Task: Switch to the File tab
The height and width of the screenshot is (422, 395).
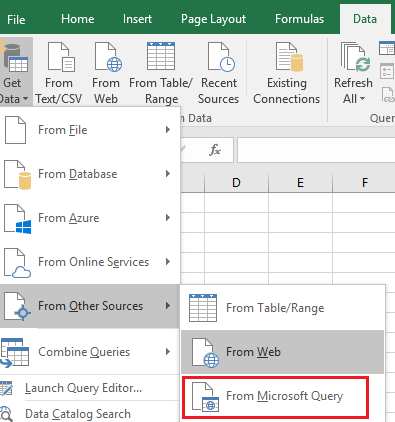Action: click(x=16, y=19)
